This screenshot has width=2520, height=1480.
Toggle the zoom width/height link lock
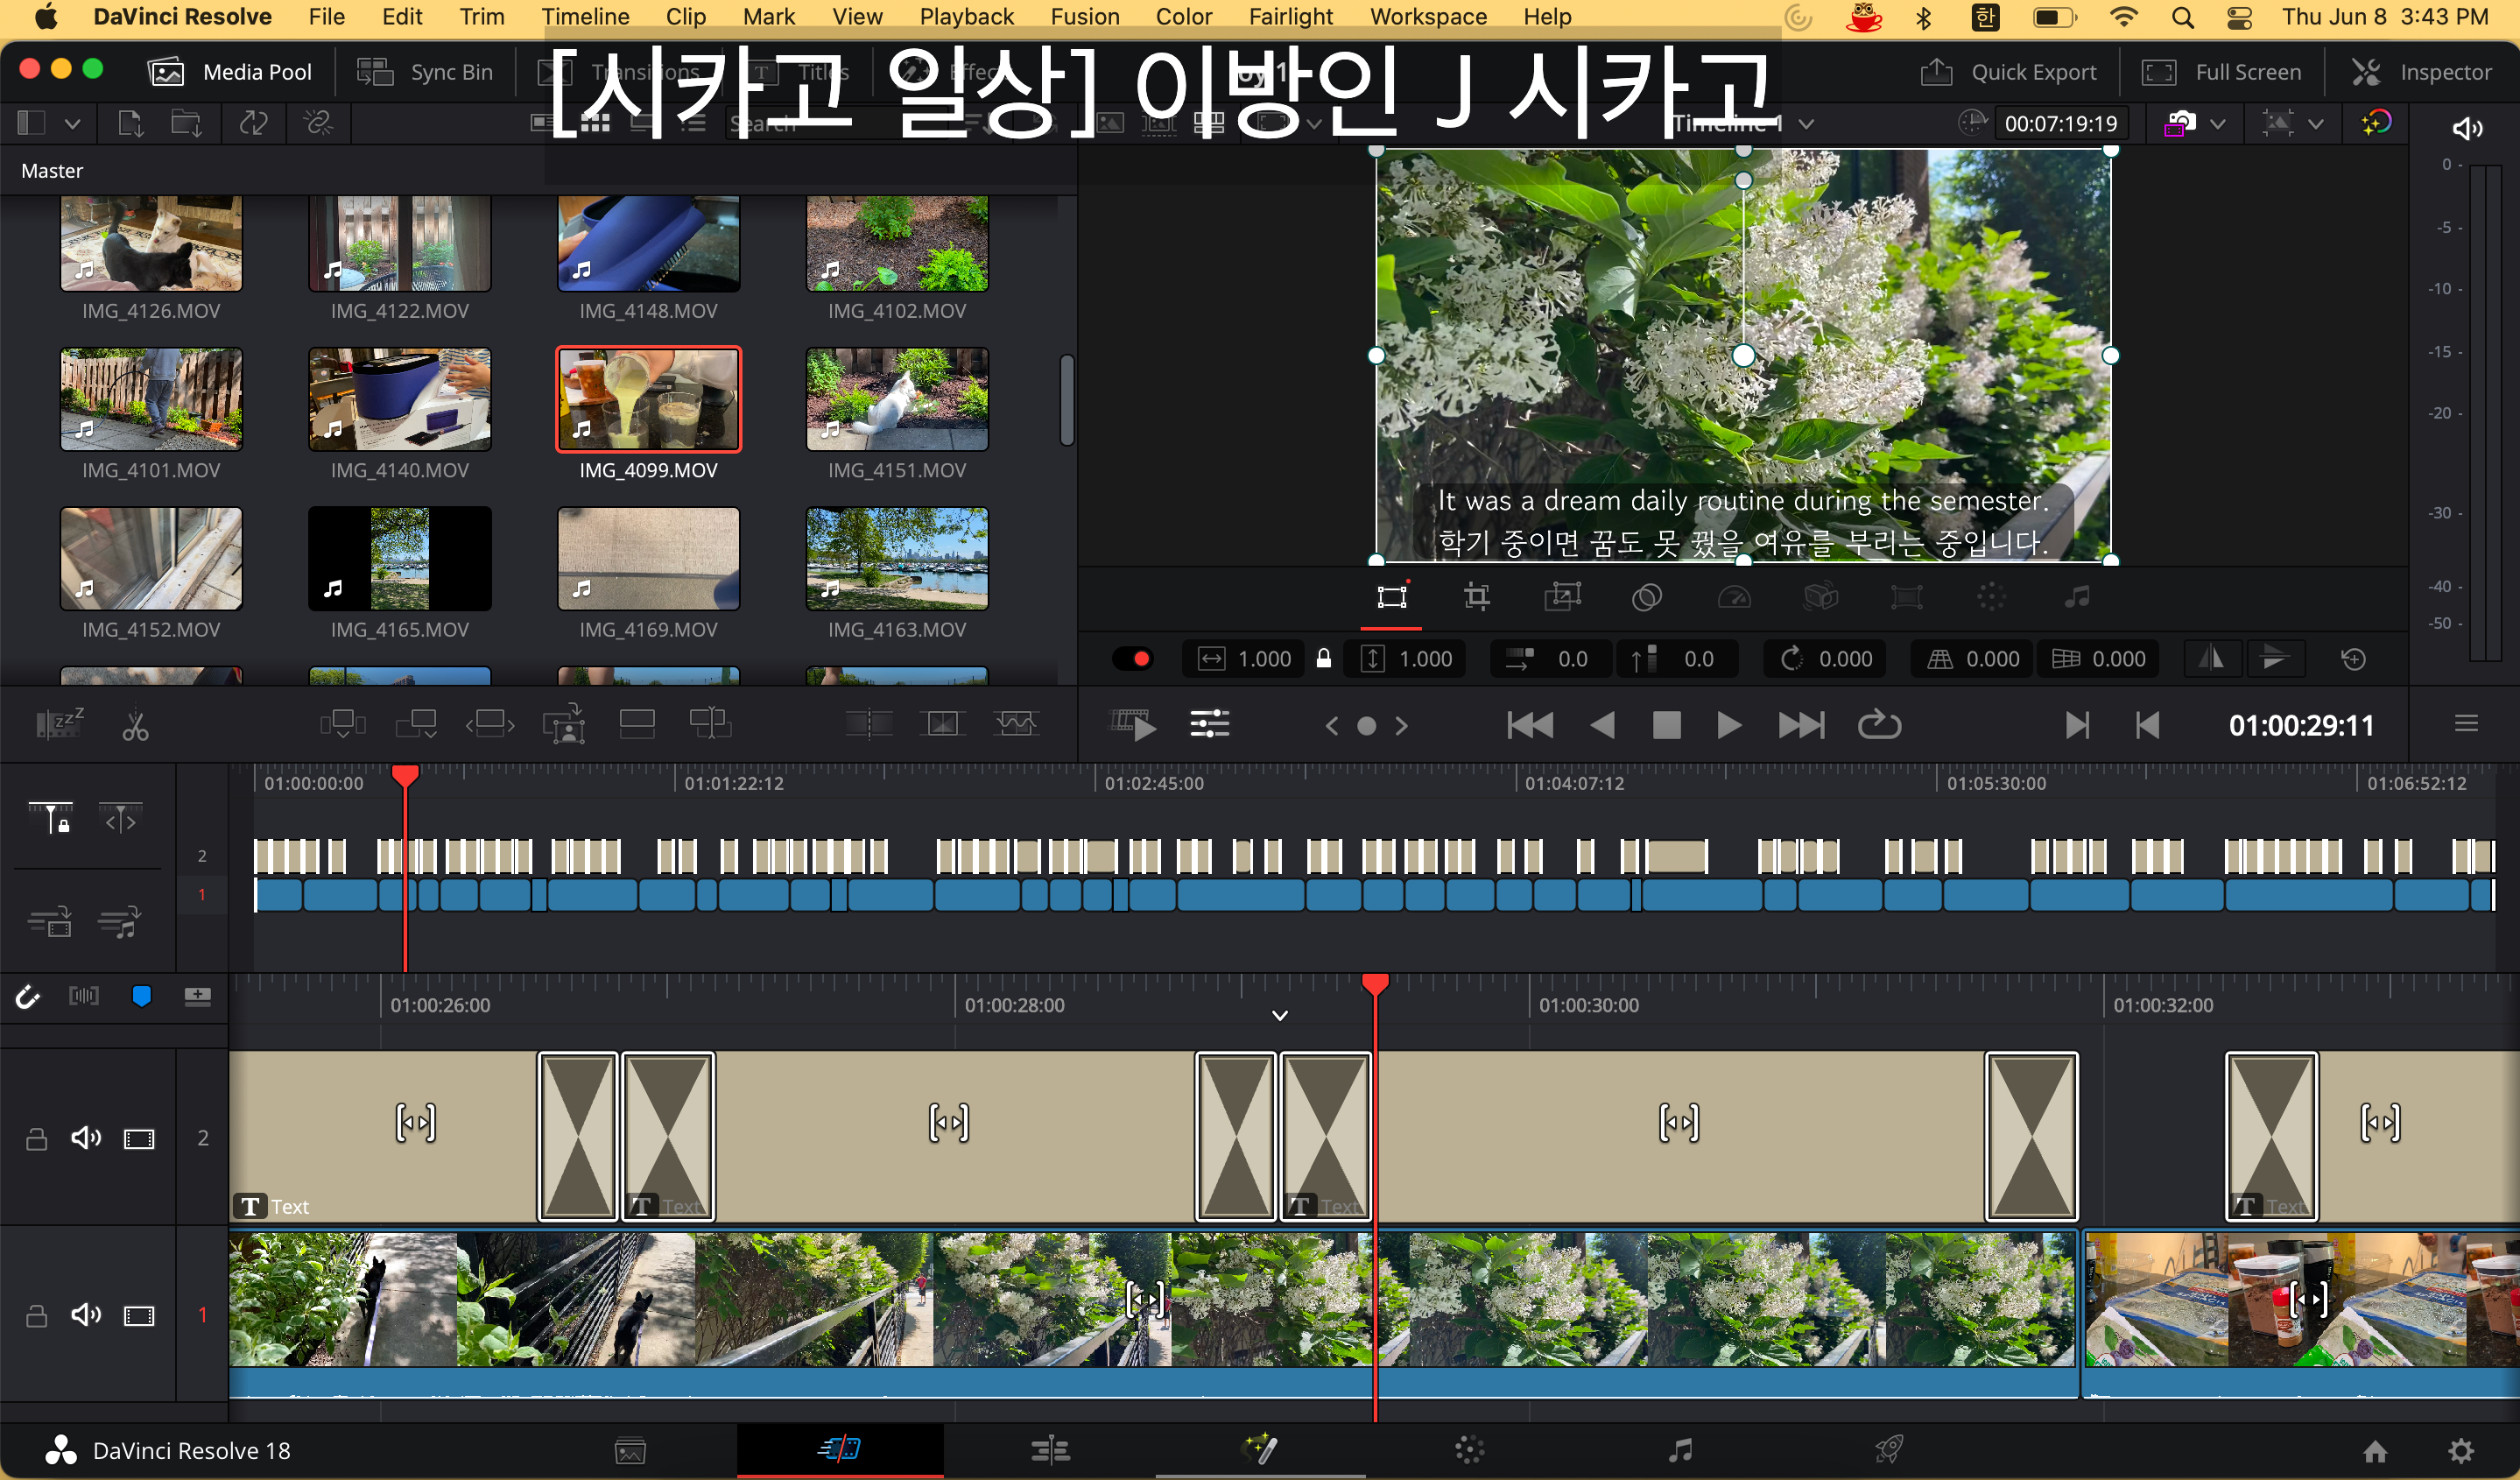click(x=1323, y=658)
